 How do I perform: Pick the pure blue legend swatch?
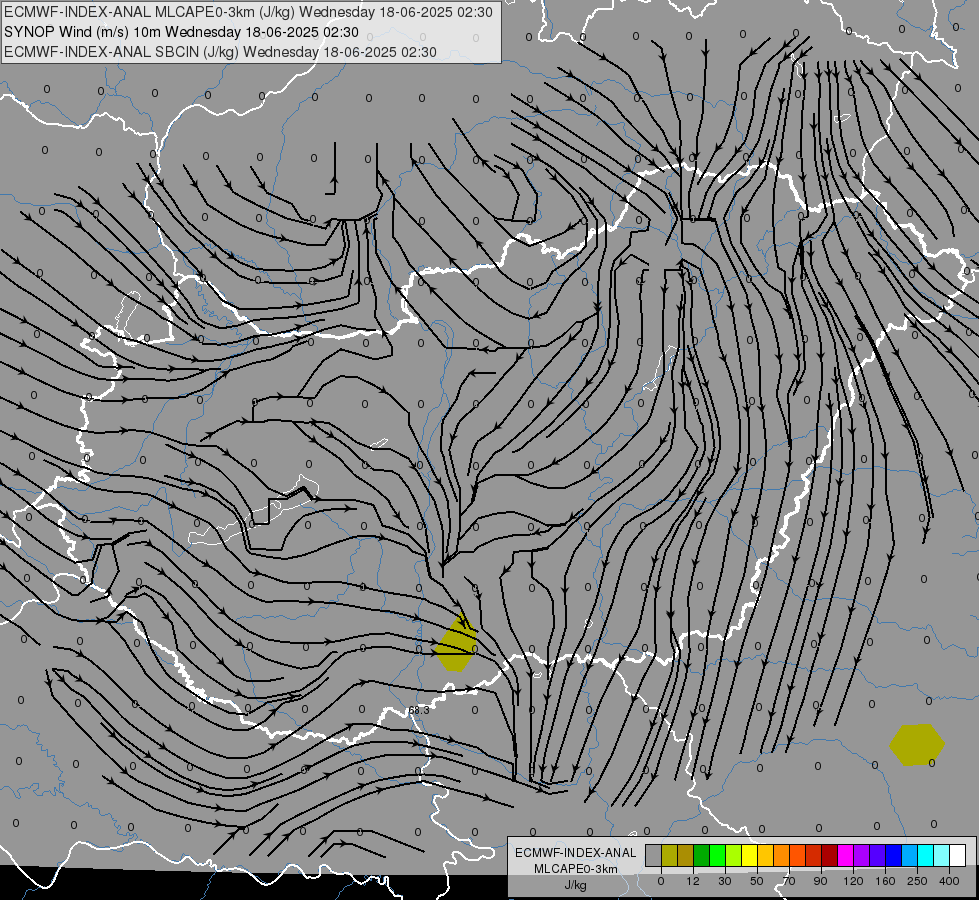tap(893, 855)
